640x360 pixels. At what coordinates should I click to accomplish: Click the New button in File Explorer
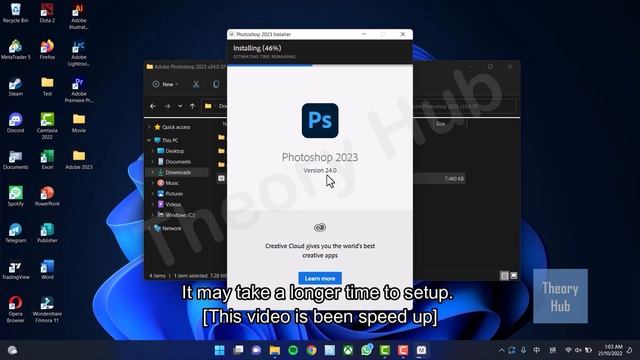click(166, 84)
